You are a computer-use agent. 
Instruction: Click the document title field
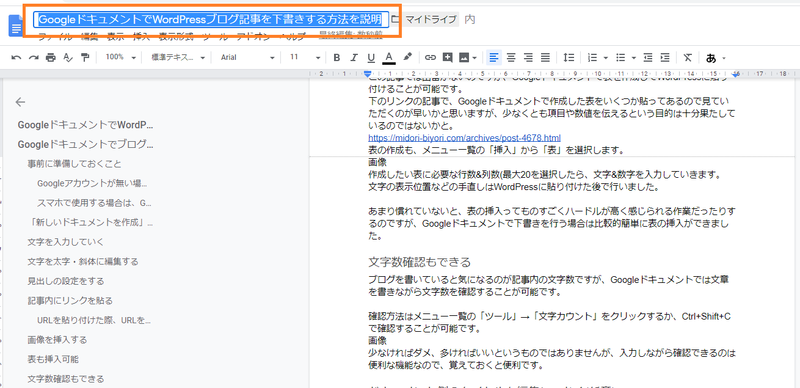(x=211, y=20)
